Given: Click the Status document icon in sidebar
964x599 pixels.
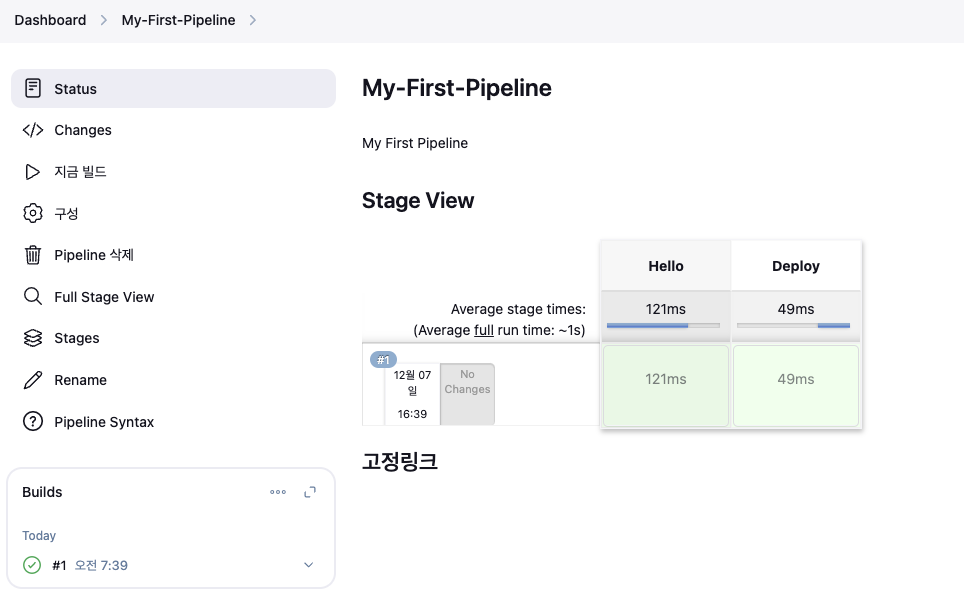Looking at the screenshot, I should [33, 88].
